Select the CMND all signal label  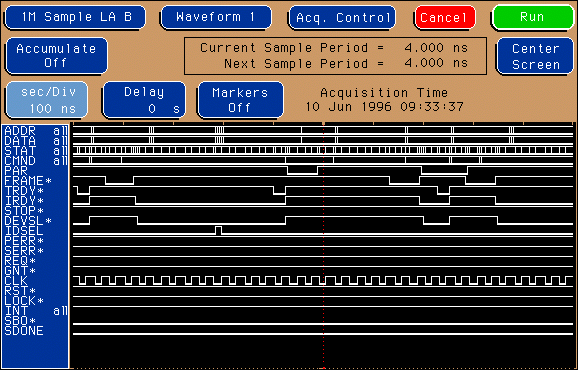[x=36, y=161]
